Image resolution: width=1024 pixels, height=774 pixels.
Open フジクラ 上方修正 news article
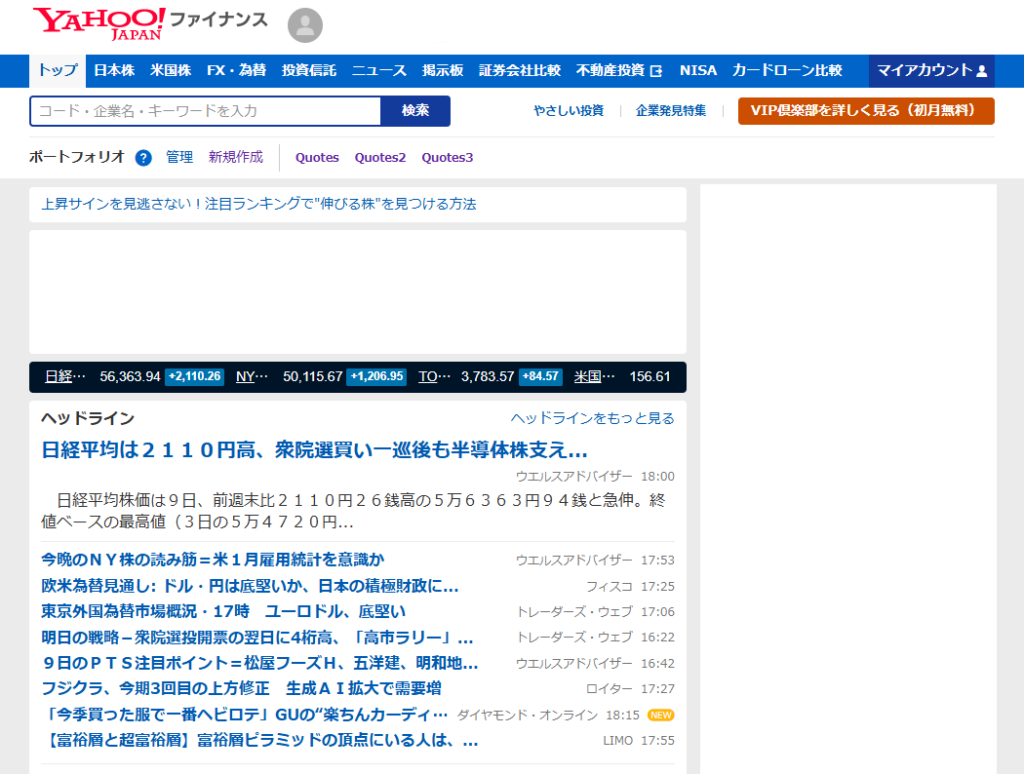(241, 689)
